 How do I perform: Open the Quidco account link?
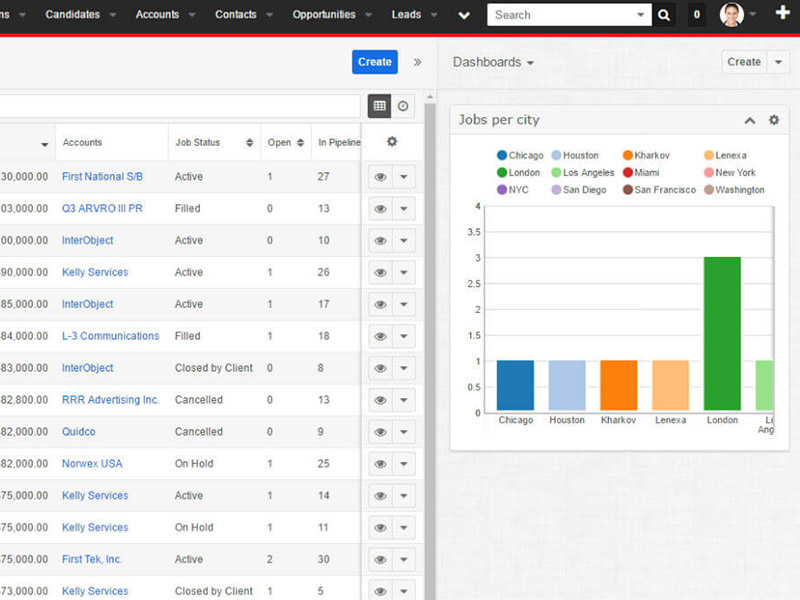(78, 432)
